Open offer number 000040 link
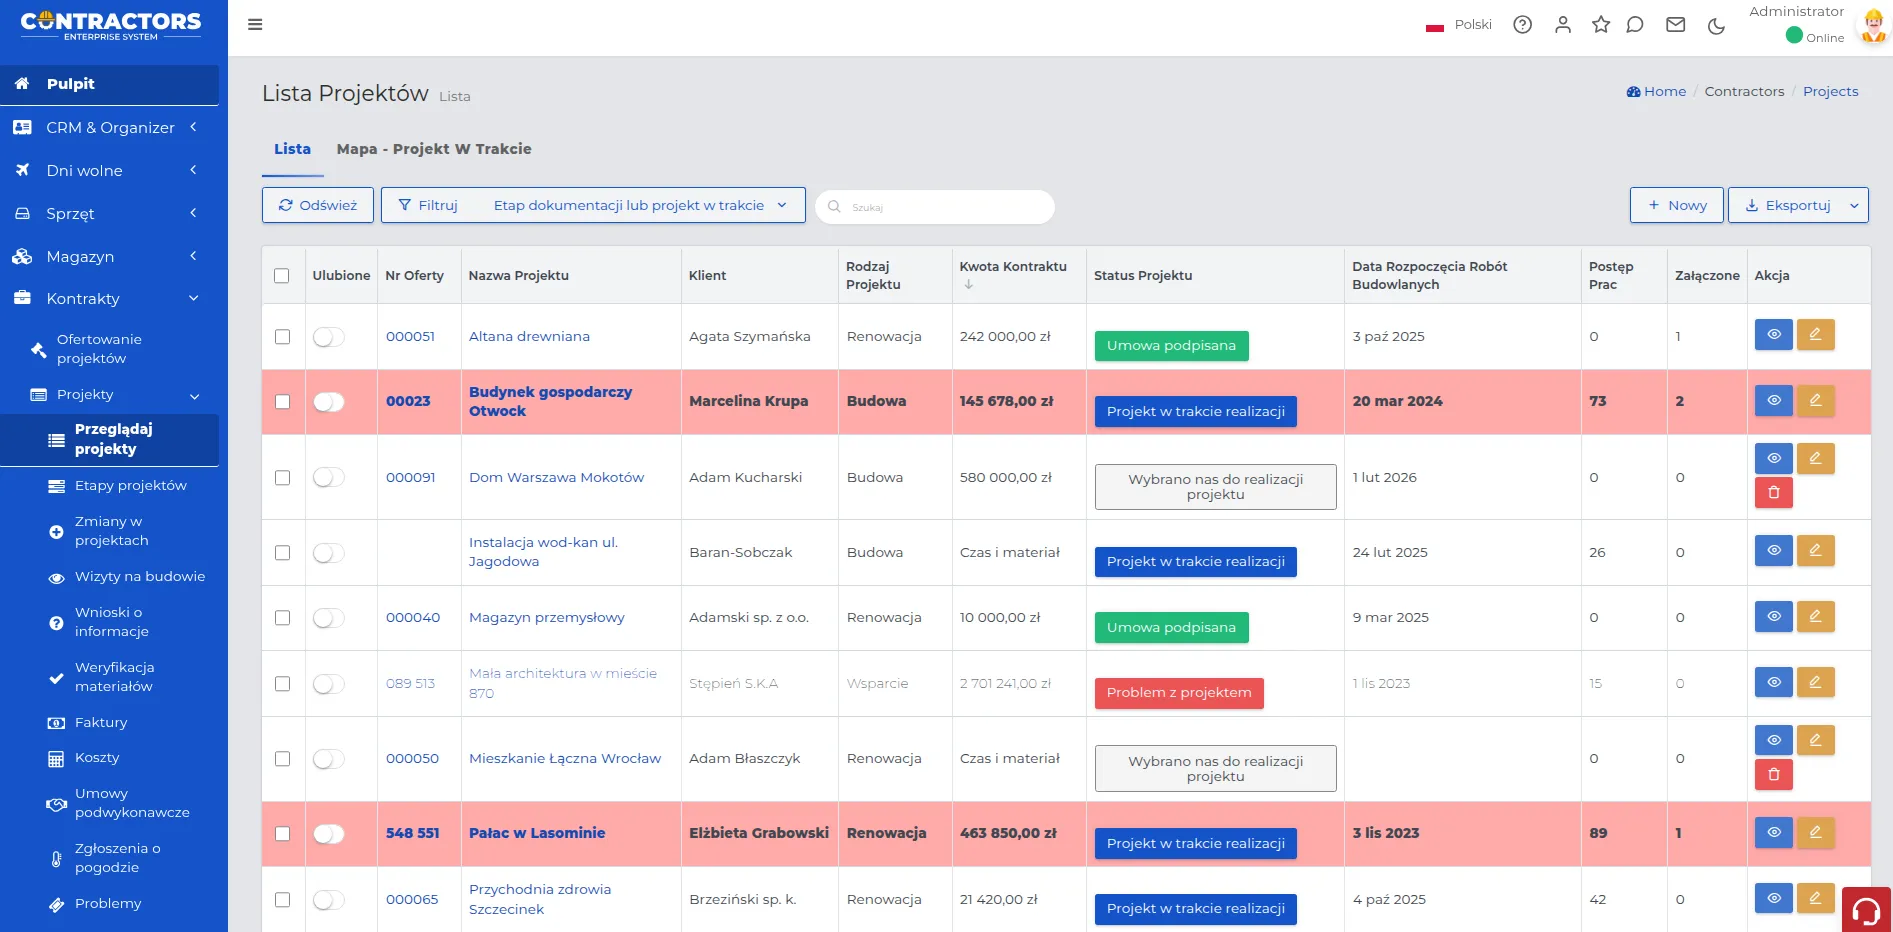The width and height of the screenshot is (1893, 932). point(413,618)
